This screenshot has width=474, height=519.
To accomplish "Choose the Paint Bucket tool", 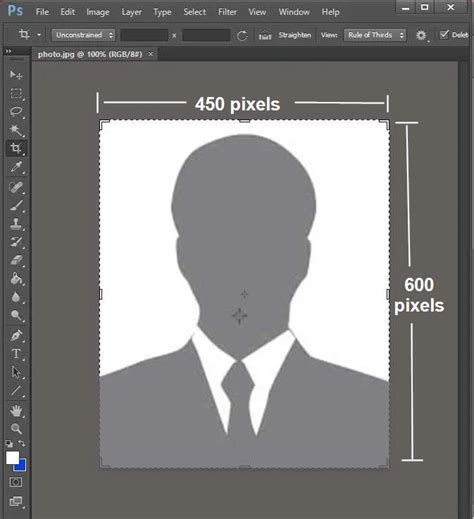I will [16, 278].
